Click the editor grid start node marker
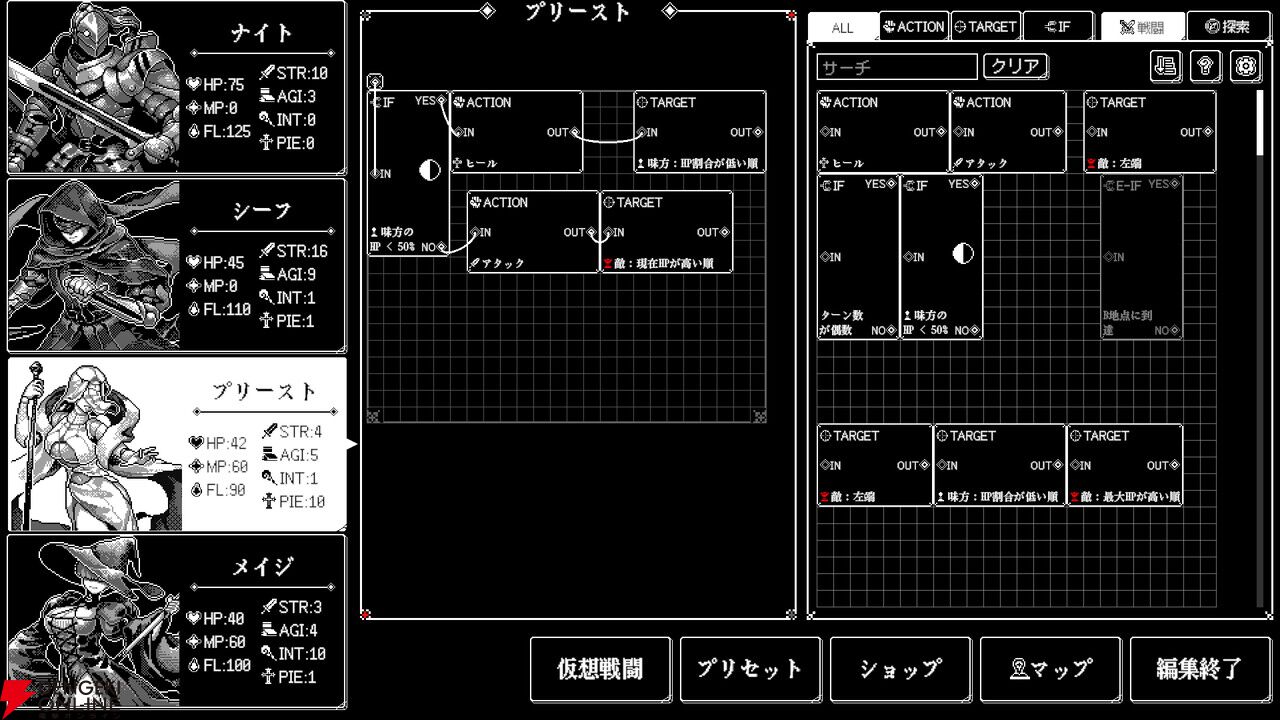The width and height of the screenshot is (1280, 720). (x=375, y=81)
